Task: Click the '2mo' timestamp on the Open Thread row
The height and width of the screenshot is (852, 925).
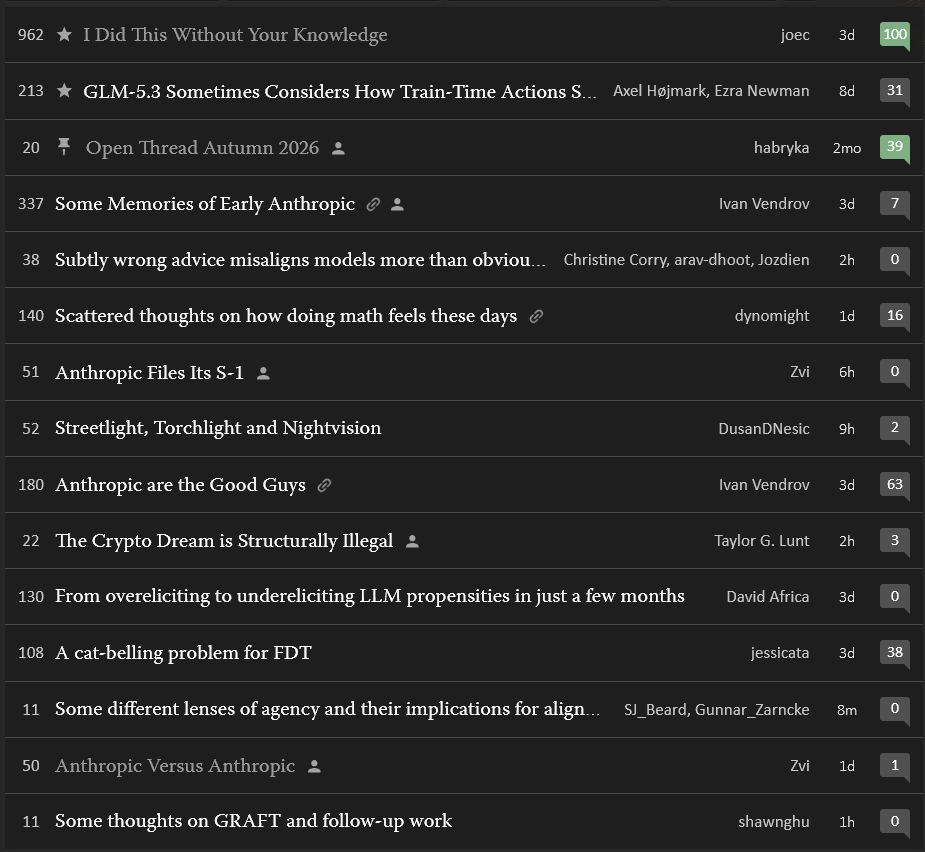Action: [x=847, y=148]
